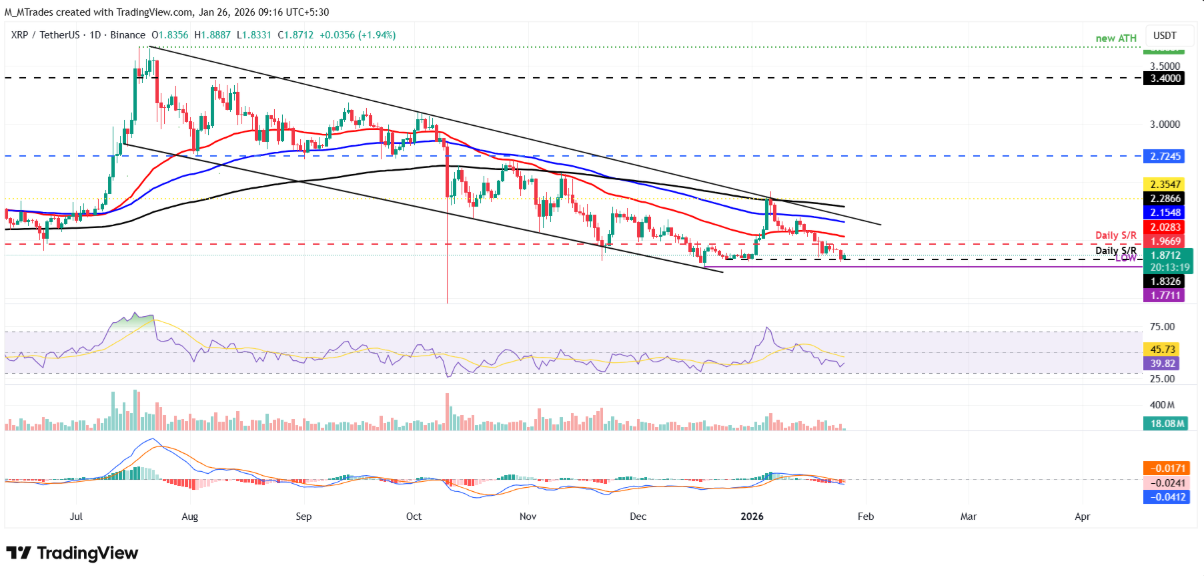
Task: Click the yellow 2.3547 price swatch
Action: tap(1163, 184)
